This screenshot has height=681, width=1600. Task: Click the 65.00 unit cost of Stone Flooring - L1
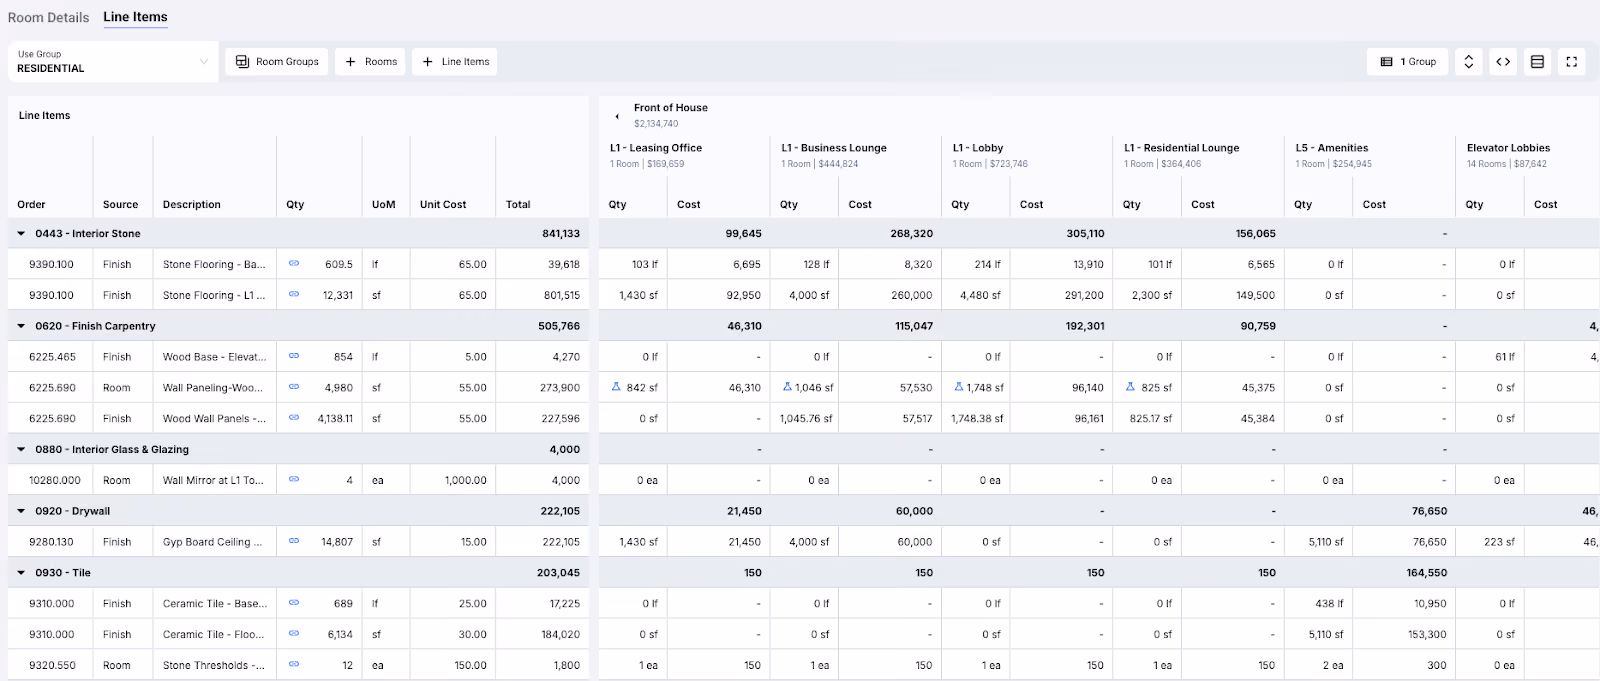click(x=472, y=295)
